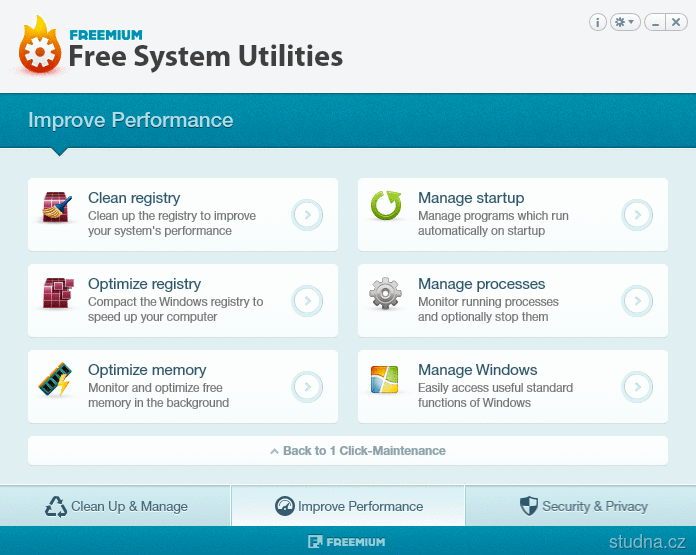Open info via the 'i' icon

pyautogui.click(x=597, y=22)
